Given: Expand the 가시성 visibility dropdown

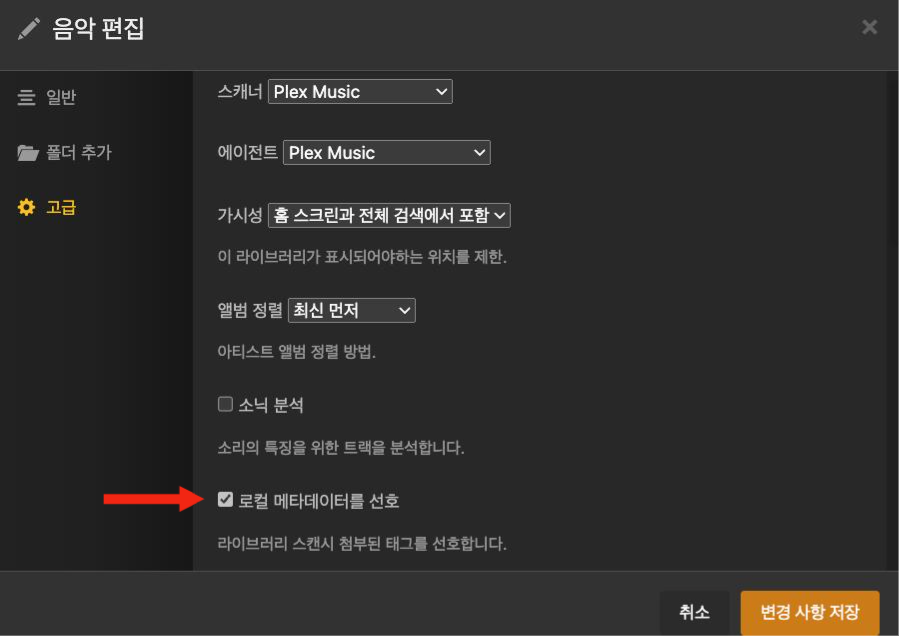Looking at the screenshot, I should (389, 215).
